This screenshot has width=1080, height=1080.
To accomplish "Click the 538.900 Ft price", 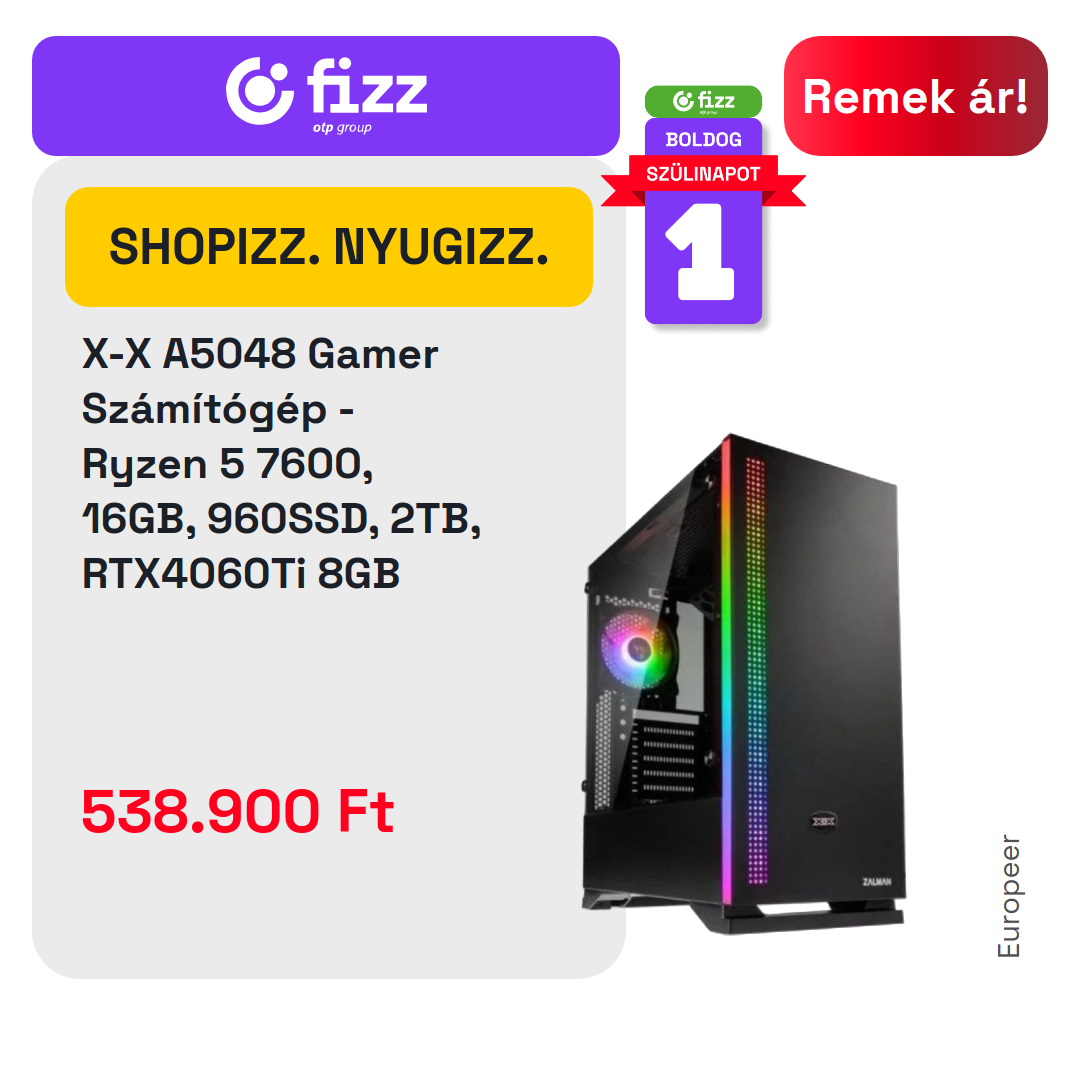I will (238, 811).
